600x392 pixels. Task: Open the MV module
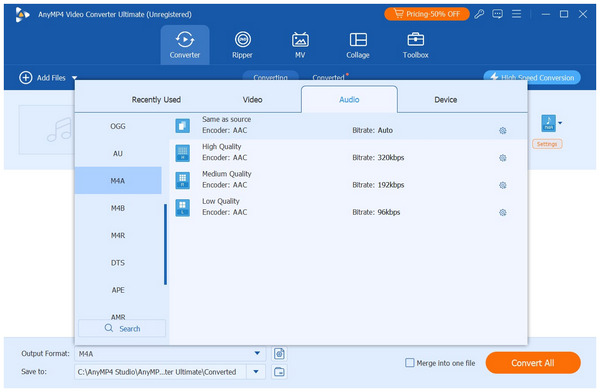pyautogui.click(x=300, y=45)
